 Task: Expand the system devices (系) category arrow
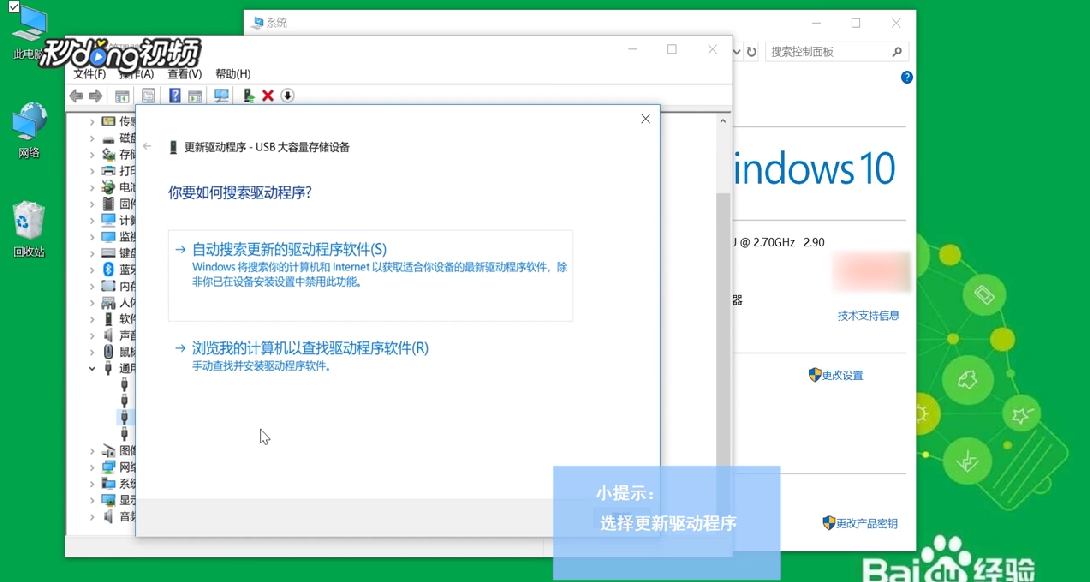point(92,484)
